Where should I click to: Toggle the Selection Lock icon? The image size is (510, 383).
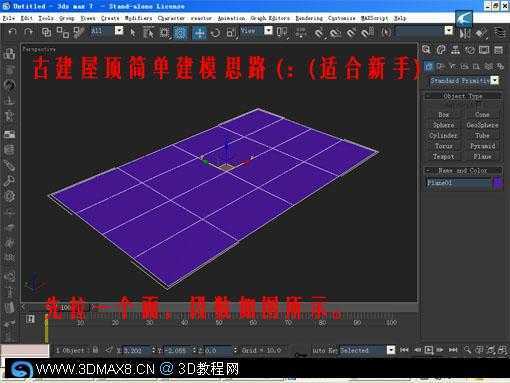coord(95,350)
